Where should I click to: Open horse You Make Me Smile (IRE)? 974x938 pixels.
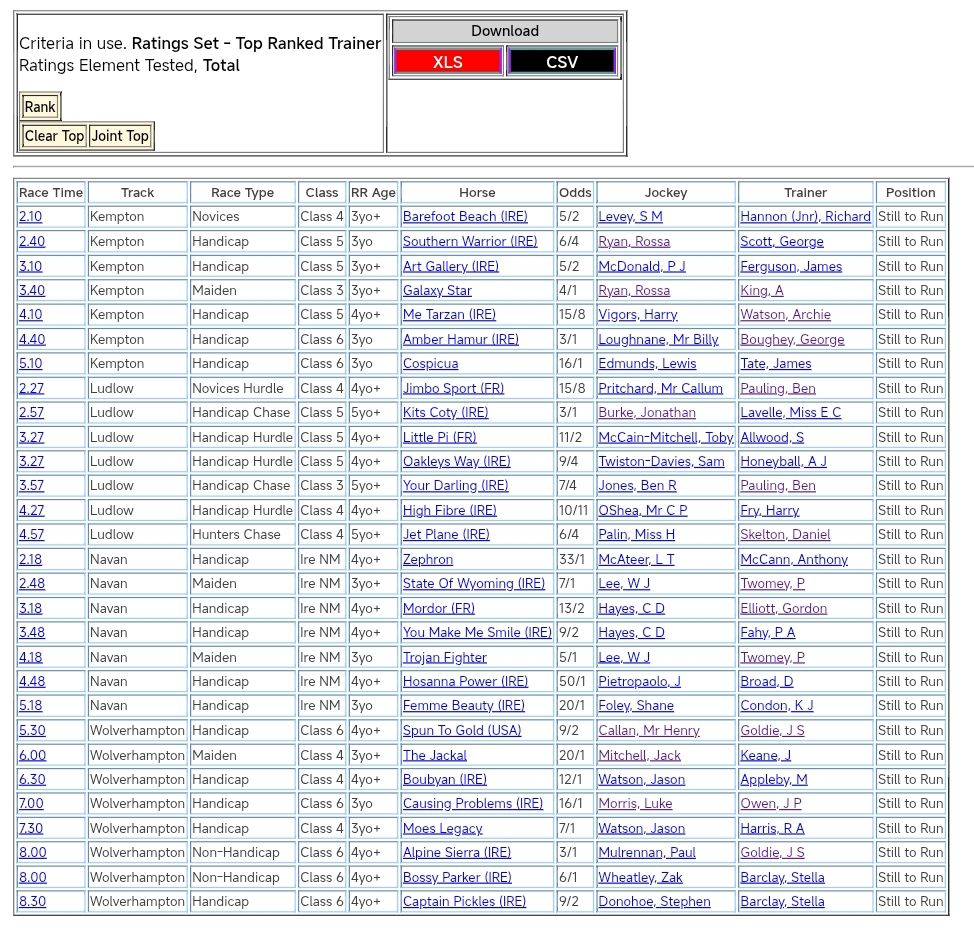pyautogui.click(x=477, y=633)
